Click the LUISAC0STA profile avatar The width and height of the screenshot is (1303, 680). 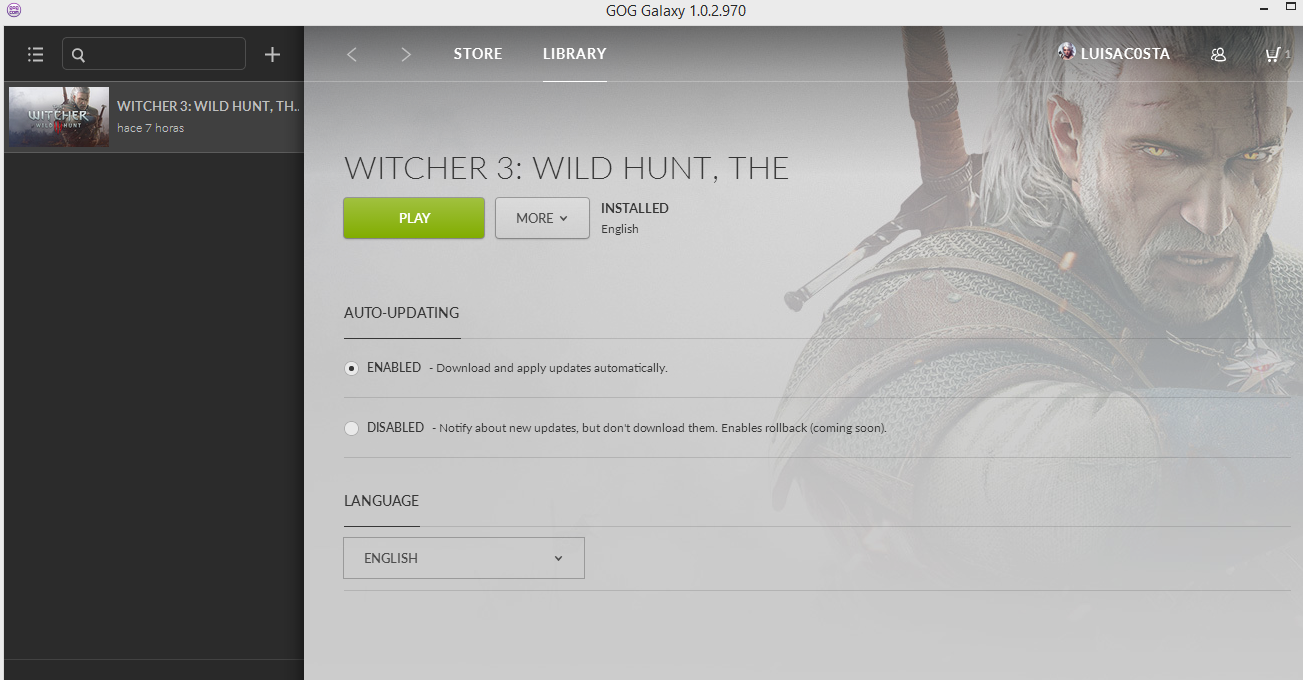pos(1067,52)
